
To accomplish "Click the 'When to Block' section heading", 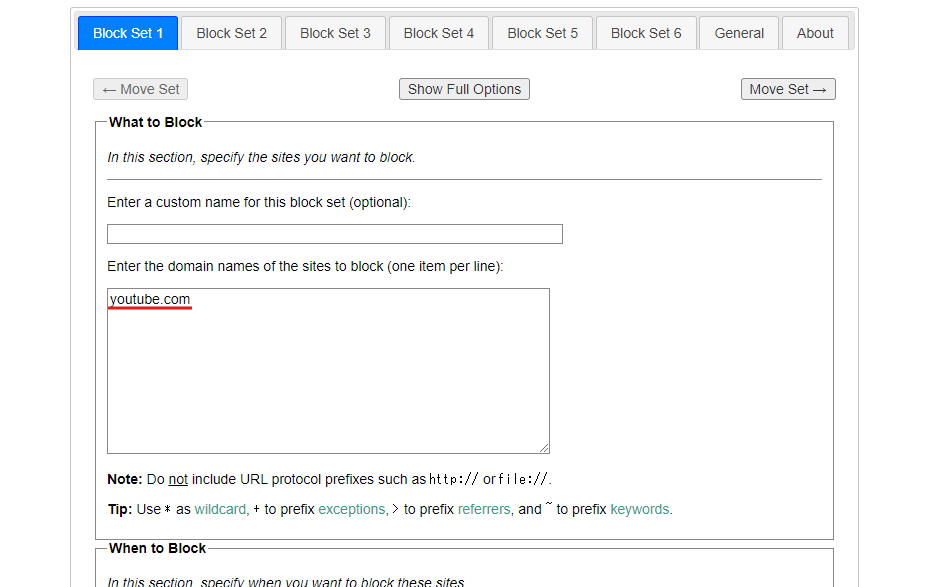I will [x=157, y=548].
